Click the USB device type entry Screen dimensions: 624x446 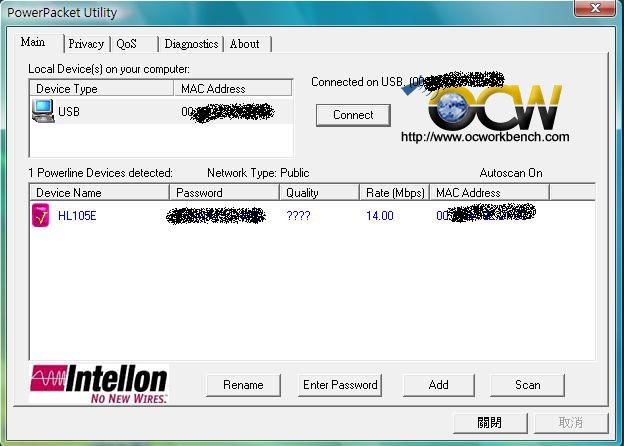tap(69, 112)
